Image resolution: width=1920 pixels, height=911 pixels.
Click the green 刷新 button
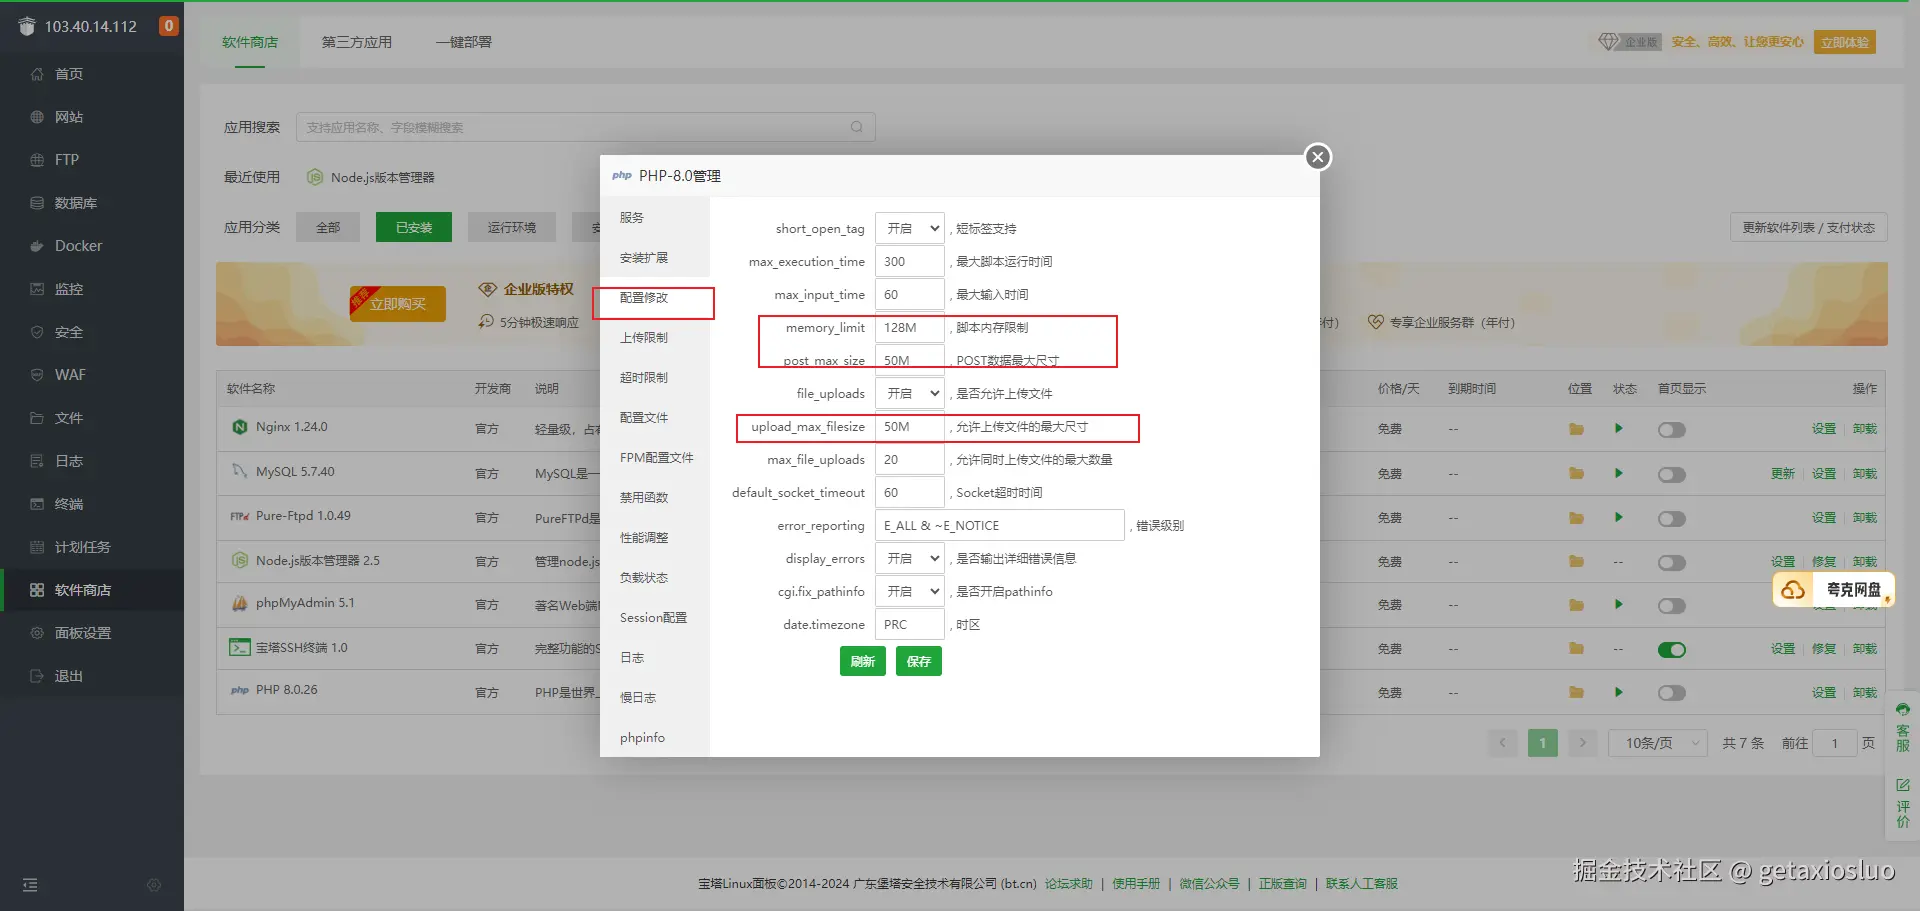point(862,661)
